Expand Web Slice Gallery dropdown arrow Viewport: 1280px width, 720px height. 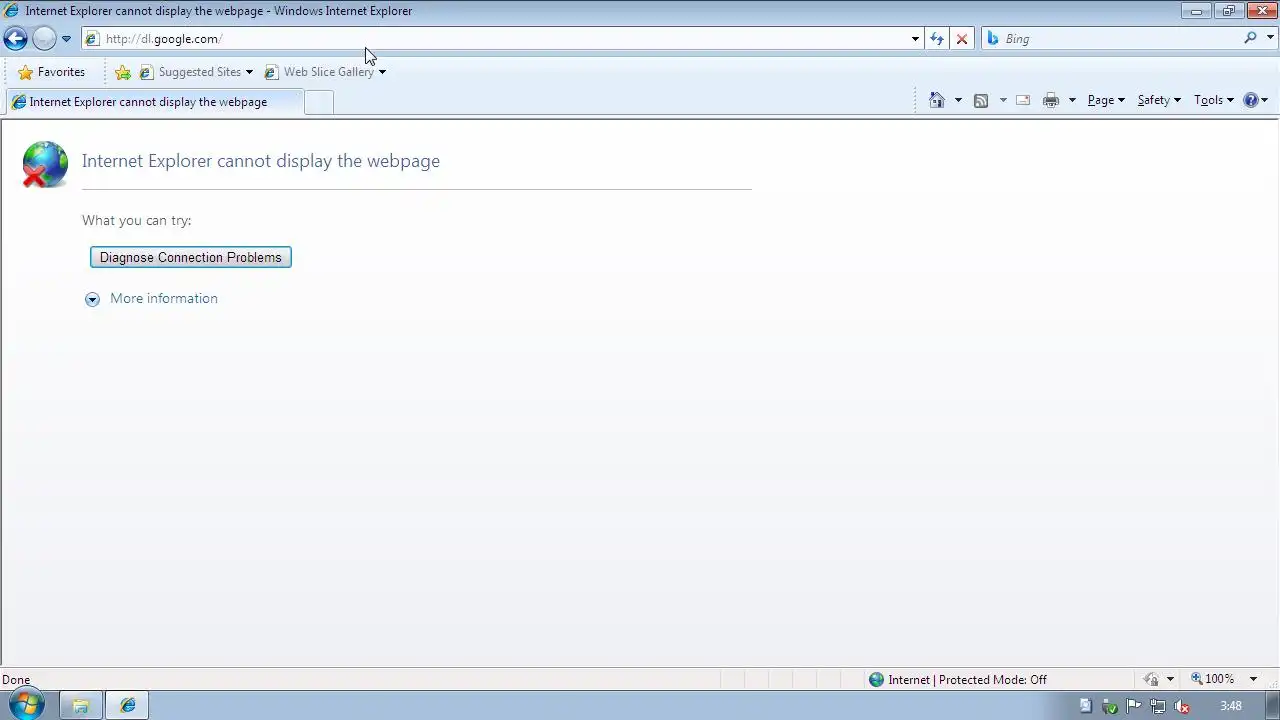382,72
